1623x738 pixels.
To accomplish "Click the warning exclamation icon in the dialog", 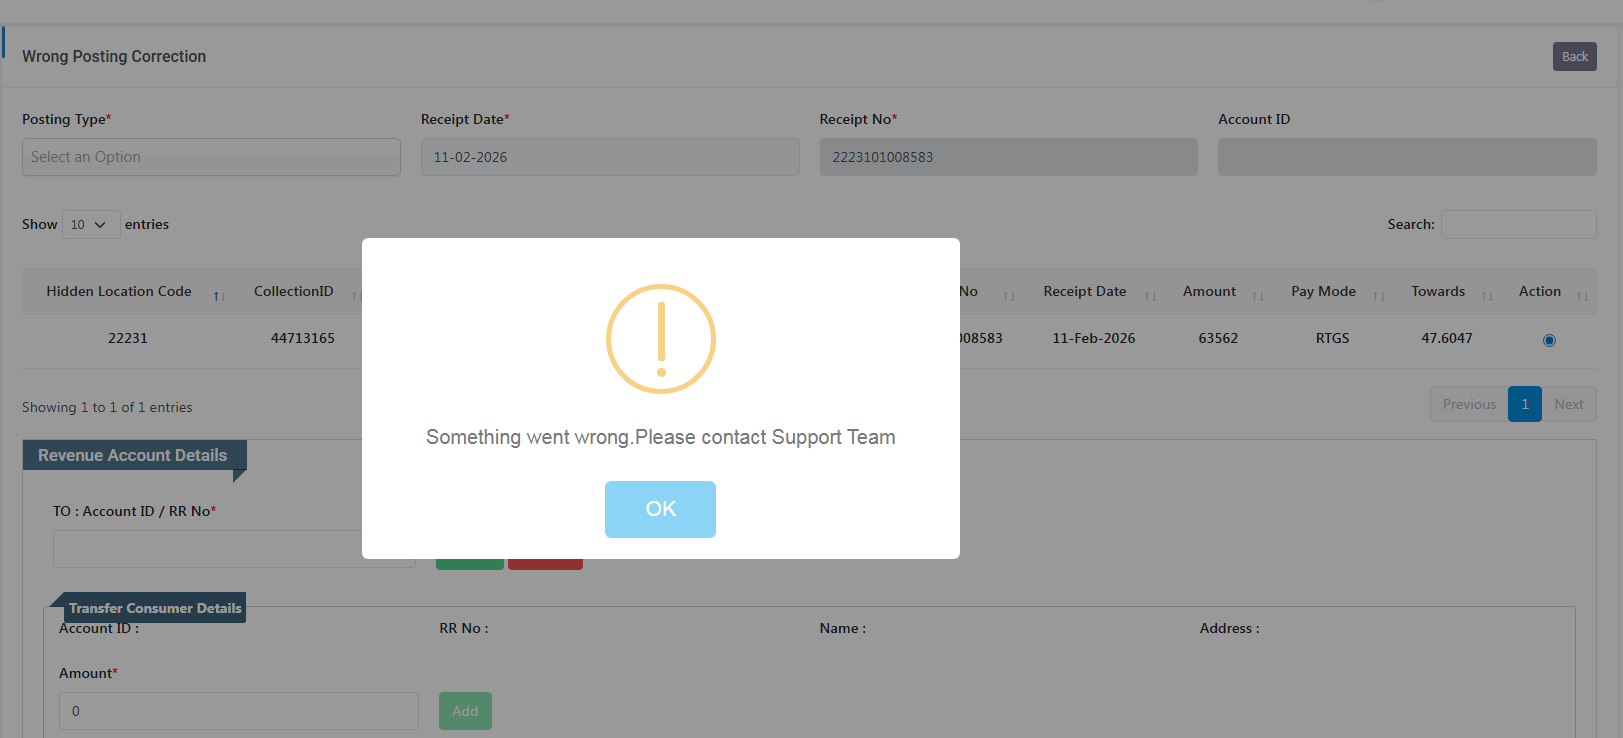I will (x=661, y=339).
